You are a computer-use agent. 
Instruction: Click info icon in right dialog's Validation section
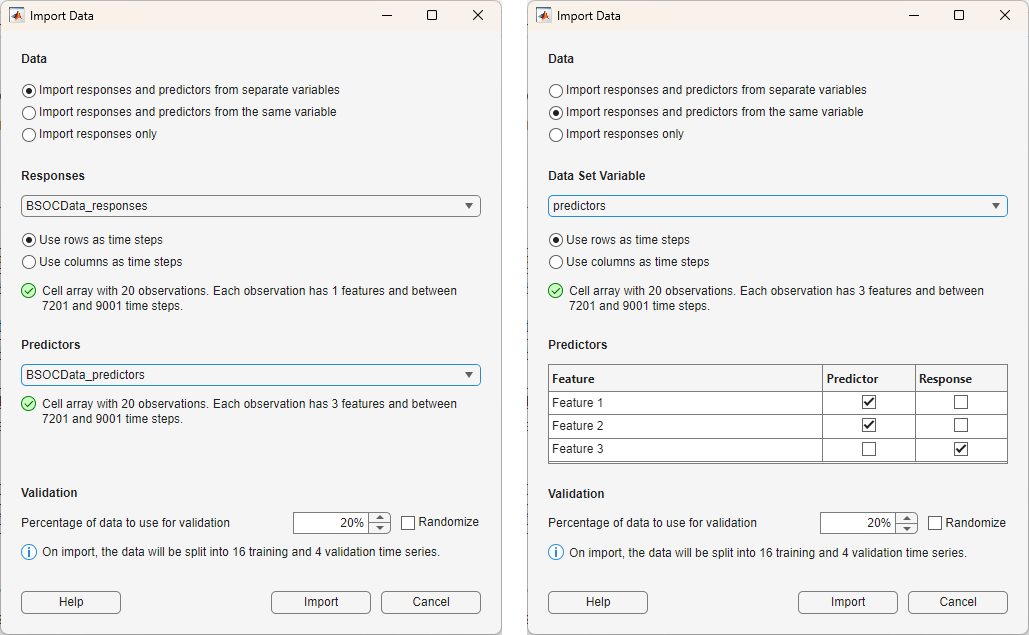(556, 552)
